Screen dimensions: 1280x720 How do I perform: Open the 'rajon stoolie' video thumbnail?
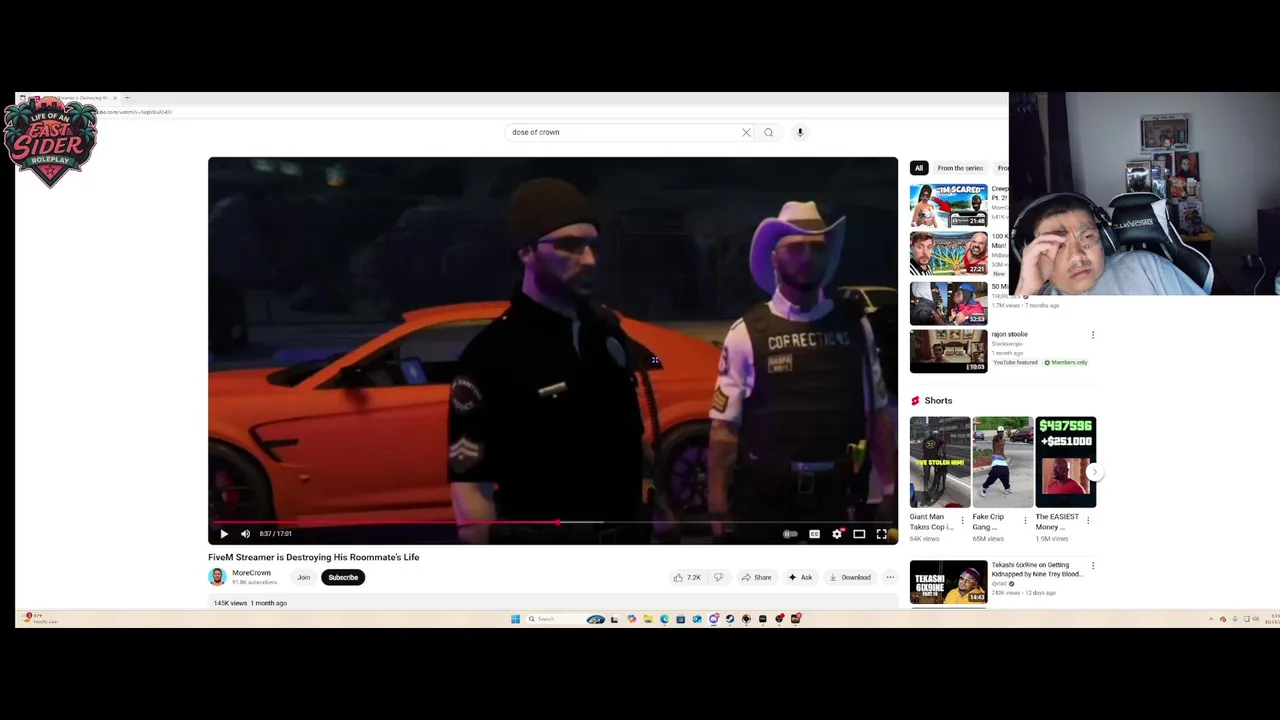[948, 351]
